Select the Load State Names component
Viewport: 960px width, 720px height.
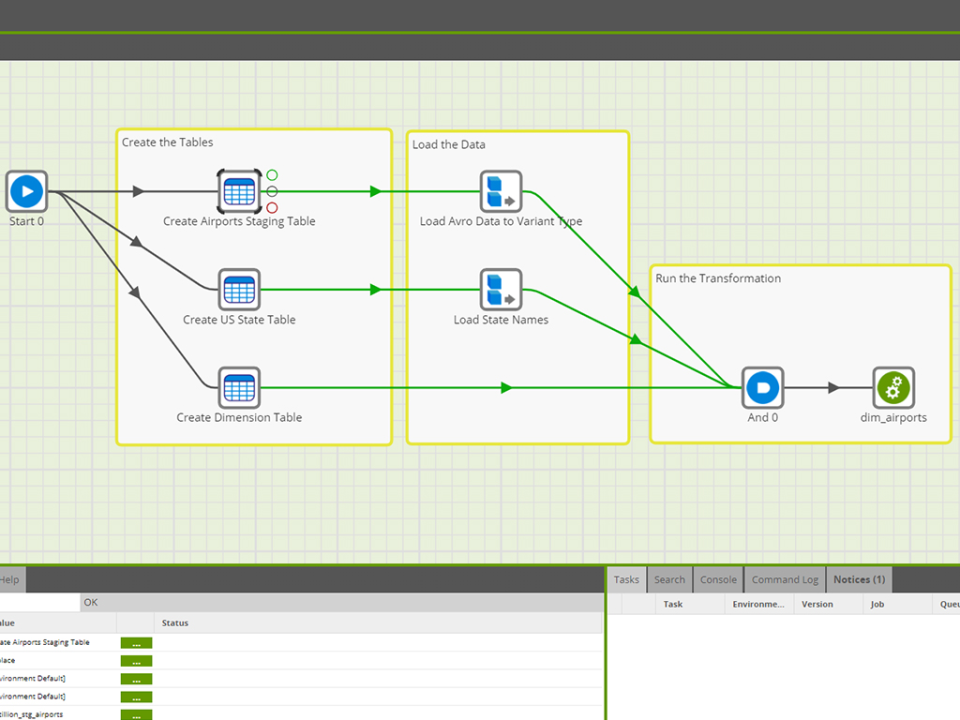(x=501, y=290)
